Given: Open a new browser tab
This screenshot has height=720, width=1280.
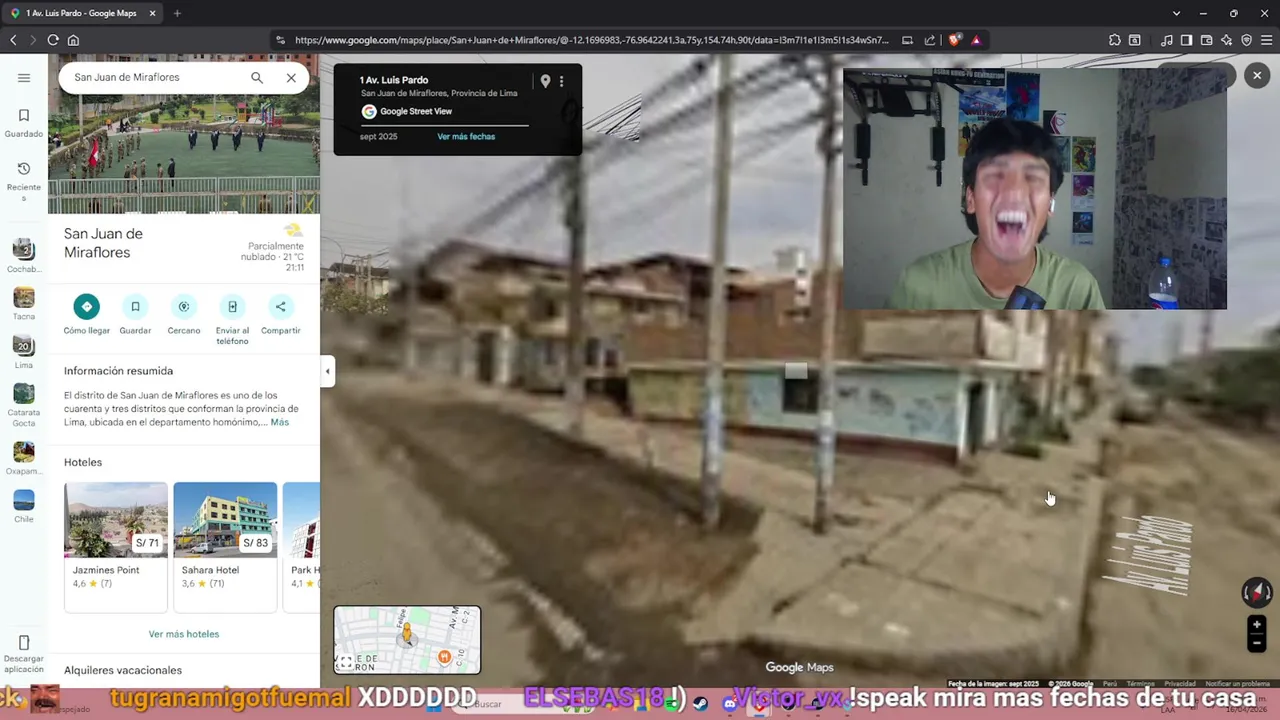Looking at the screenshot, I should click(177, 13).
